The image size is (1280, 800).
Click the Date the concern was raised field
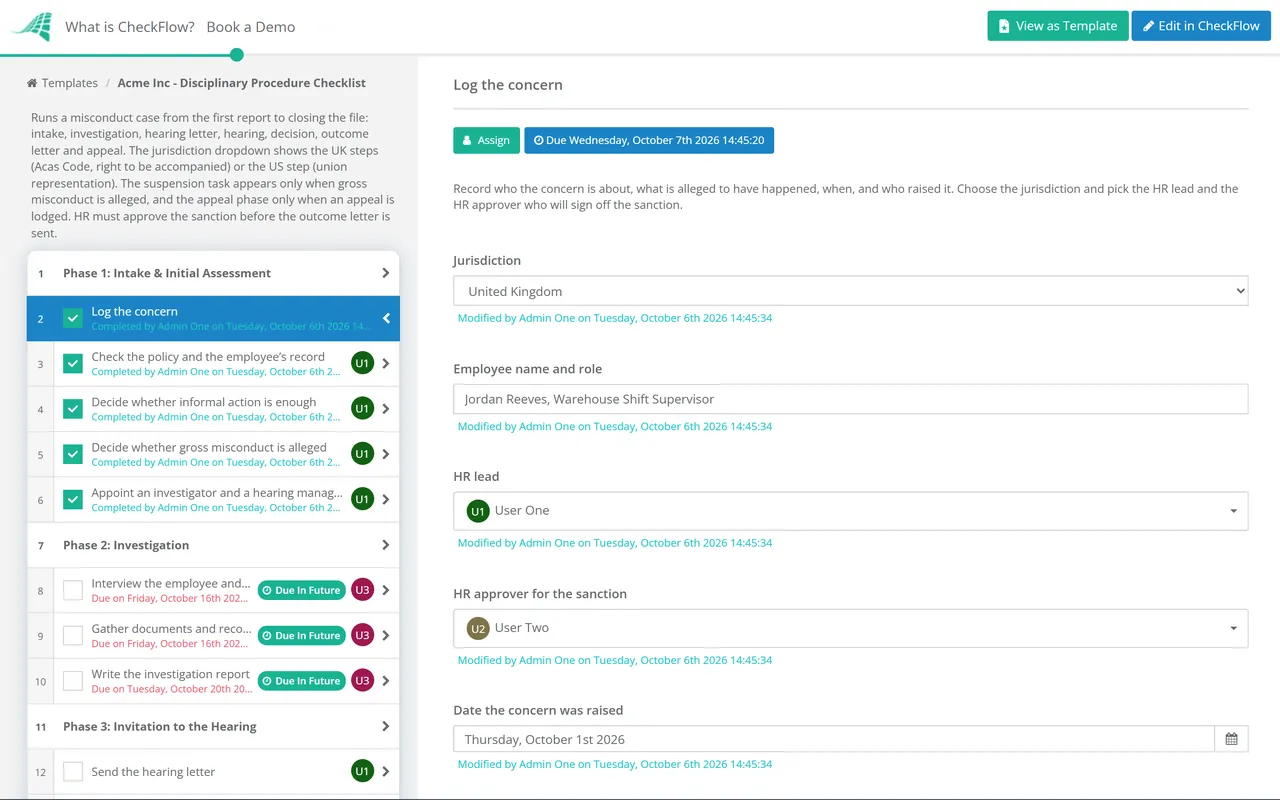click(834, 739)
